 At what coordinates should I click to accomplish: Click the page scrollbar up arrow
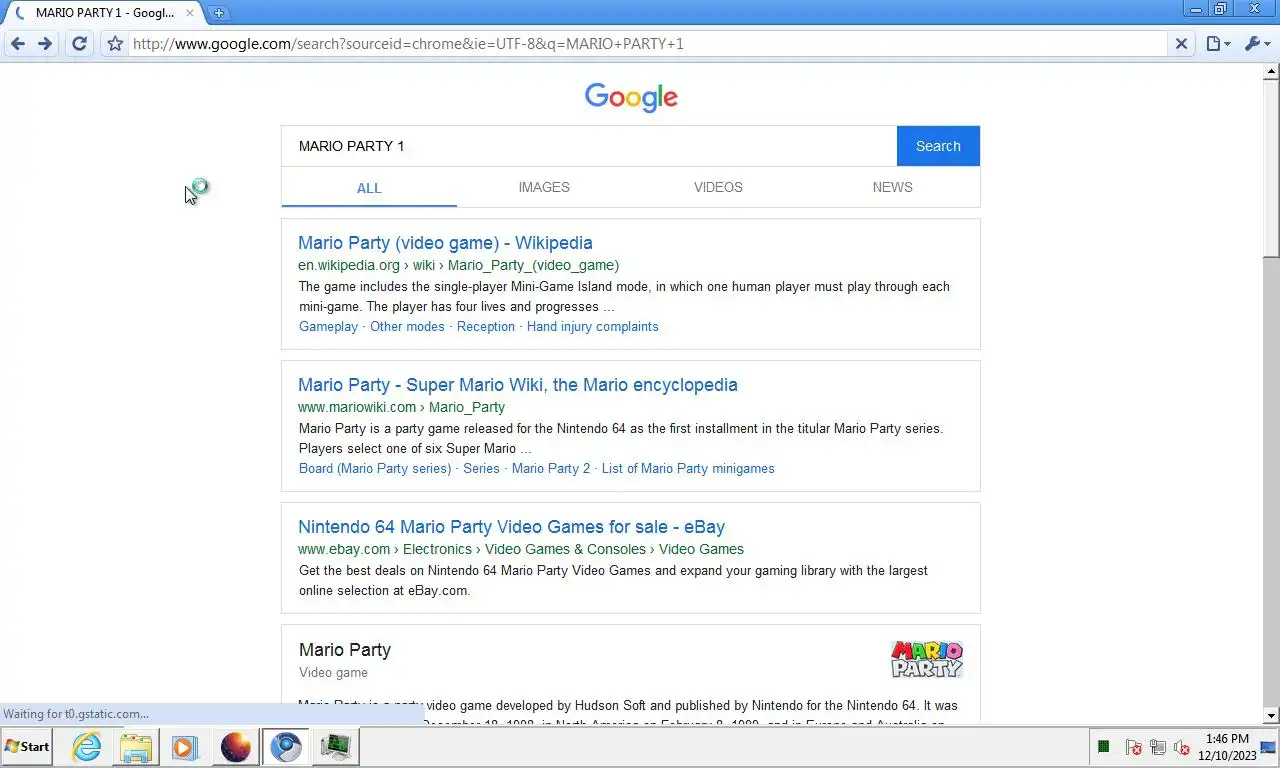pyautogui.click(x=1272, y=71)
